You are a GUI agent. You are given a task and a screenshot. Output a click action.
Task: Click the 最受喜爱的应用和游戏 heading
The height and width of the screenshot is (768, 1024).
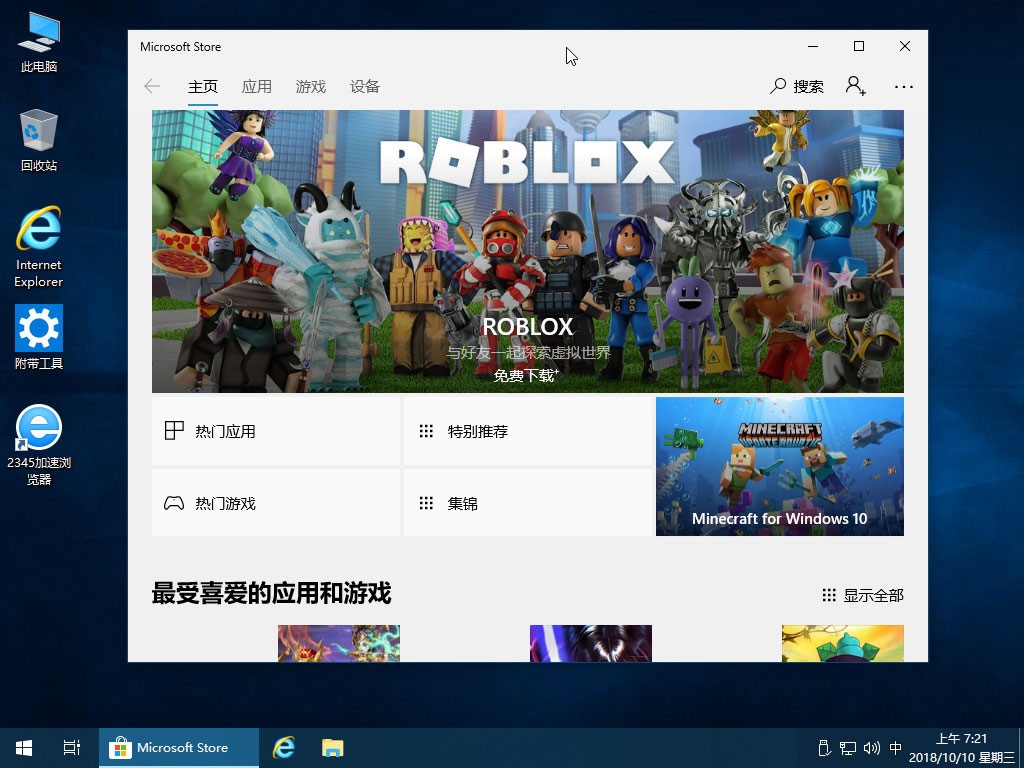(272, 594)
